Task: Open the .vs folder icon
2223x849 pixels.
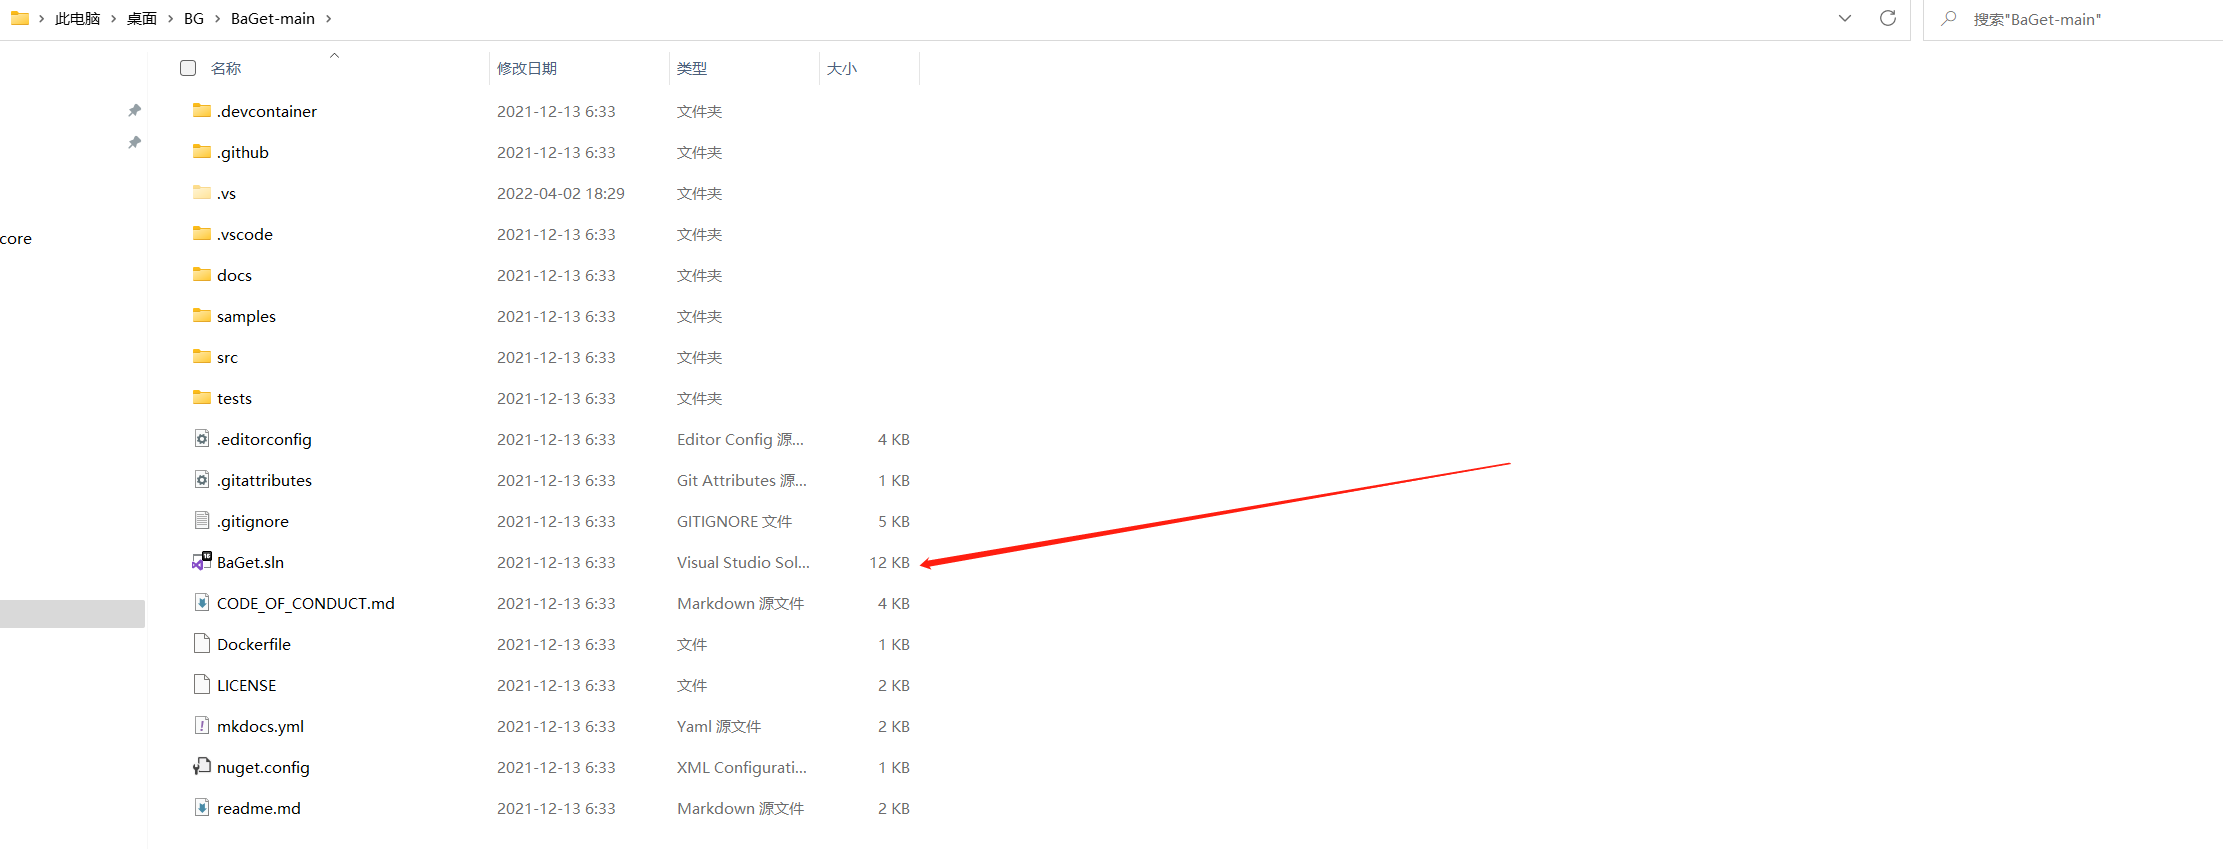Action: pos(202,193)
